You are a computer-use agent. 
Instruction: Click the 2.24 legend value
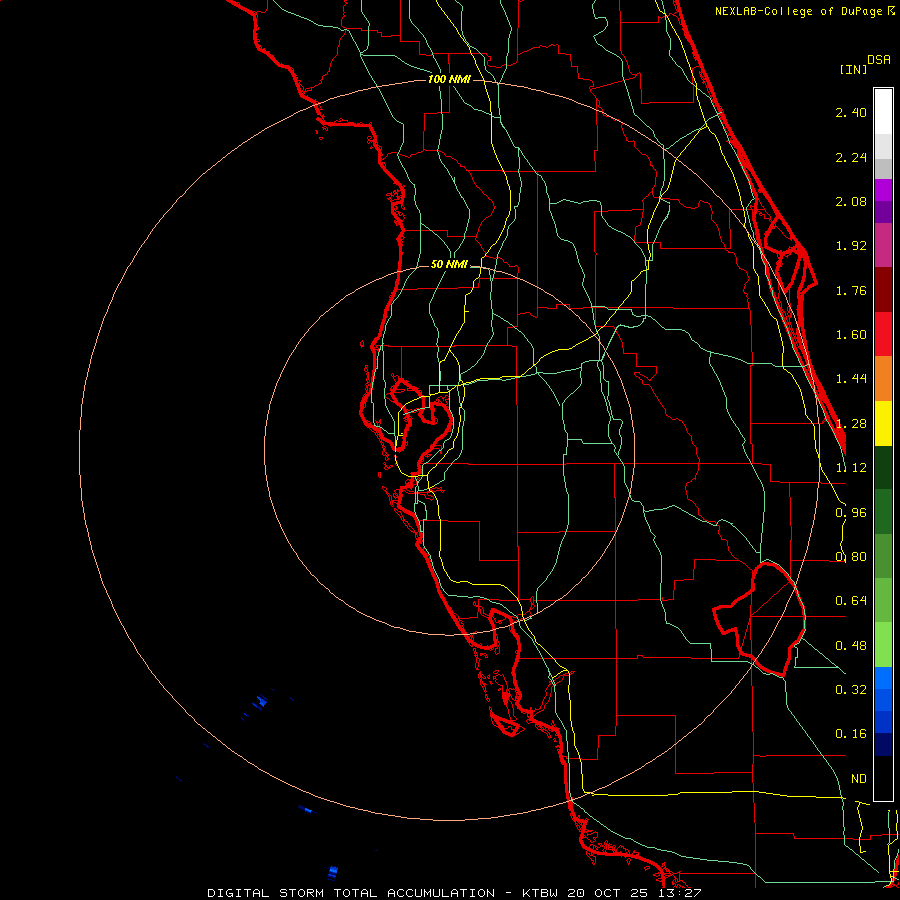[x=851, y=157]
